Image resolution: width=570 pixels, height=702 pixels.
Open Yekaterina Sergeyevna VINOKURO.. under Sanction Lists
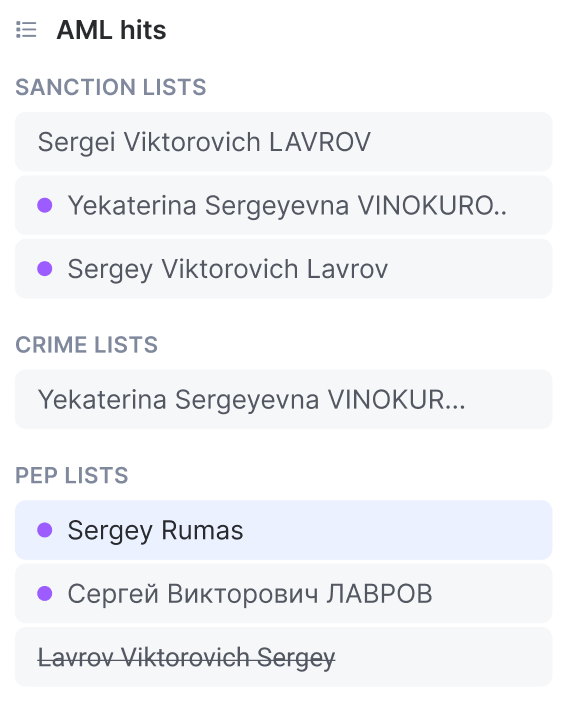[x=283, y=205]
